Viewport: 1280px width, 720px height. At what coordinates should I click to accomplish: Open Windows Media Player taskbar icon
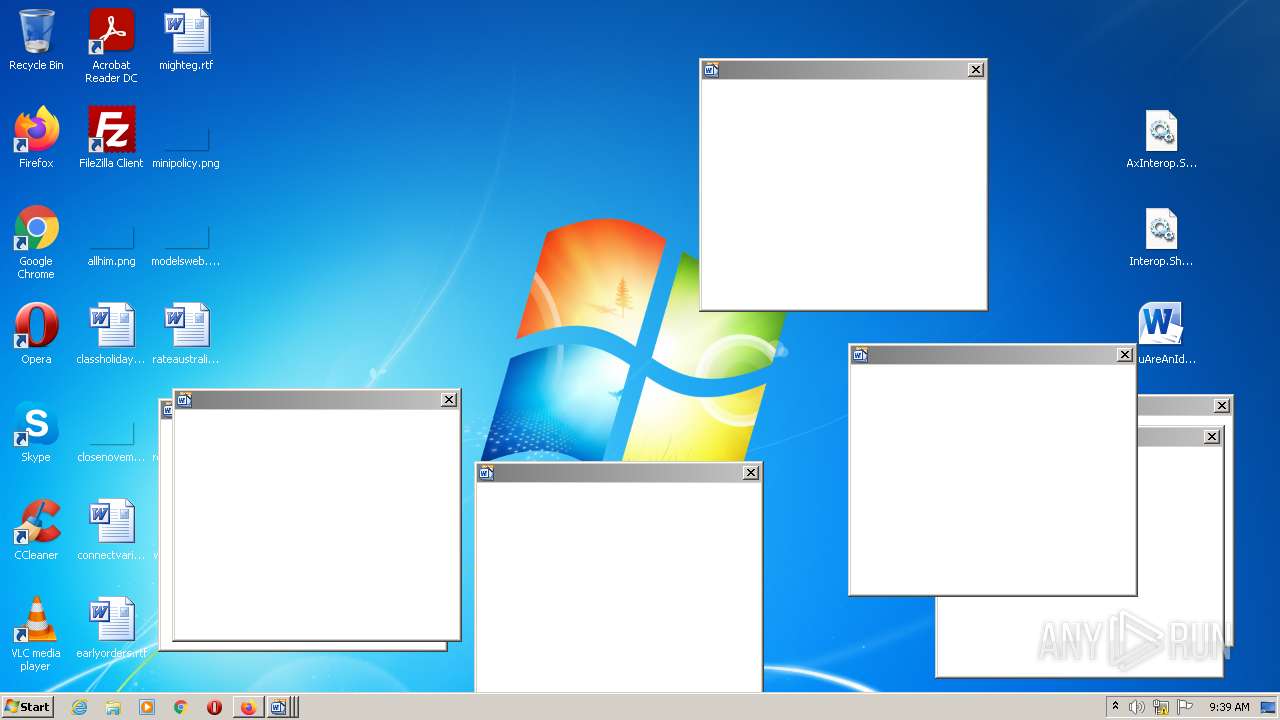point(147,707)
